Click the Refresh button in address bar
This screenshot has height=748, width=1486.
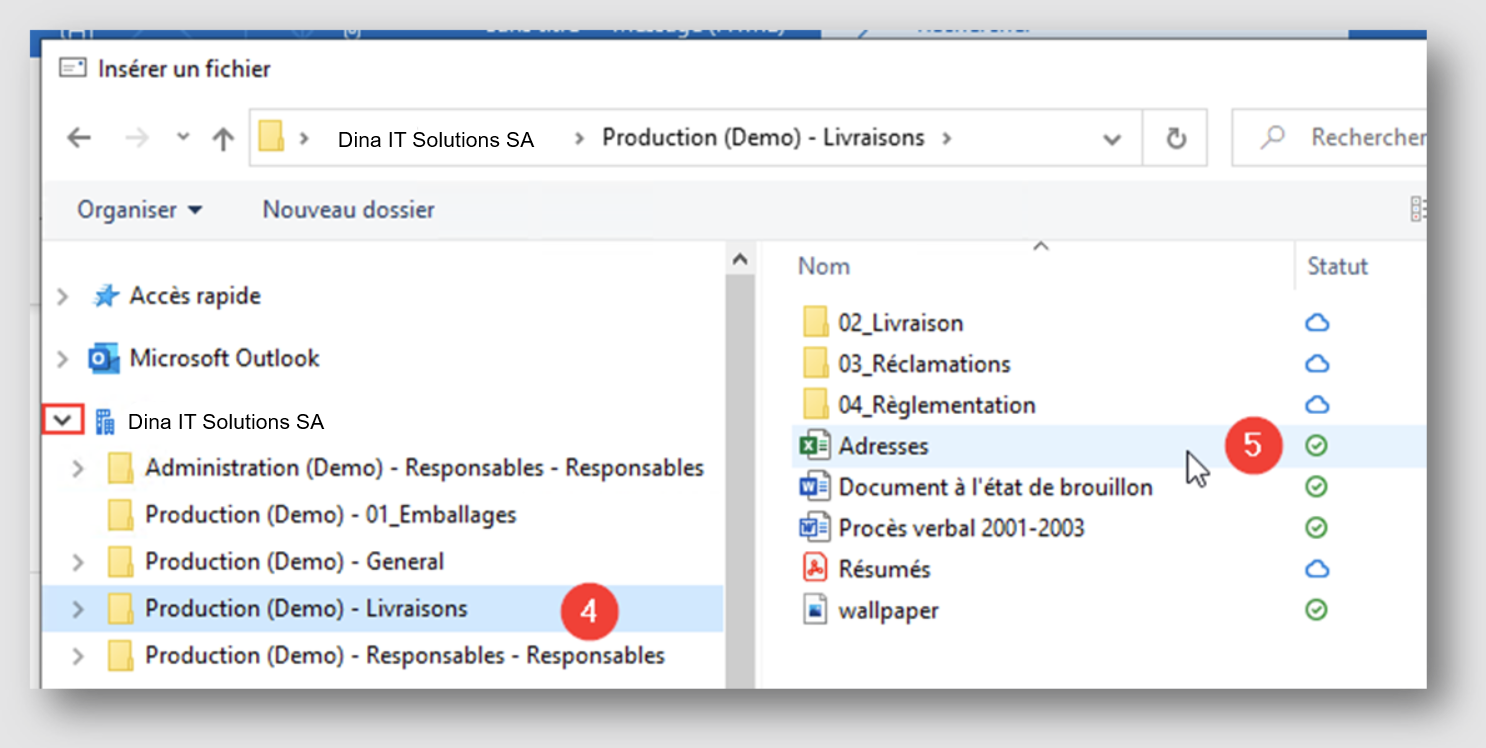[1176, 138]
